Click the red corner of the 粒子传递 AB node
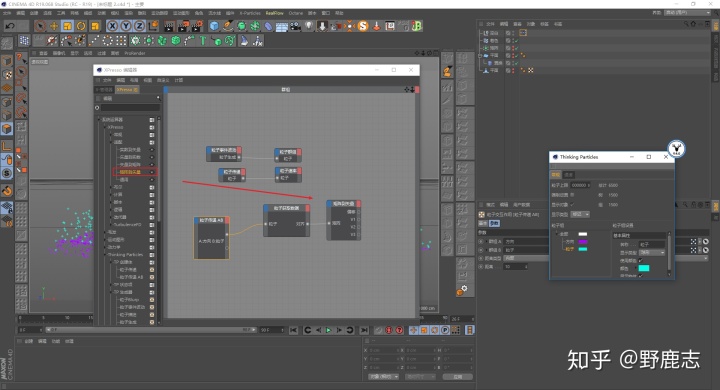 [x=227, y=220]
